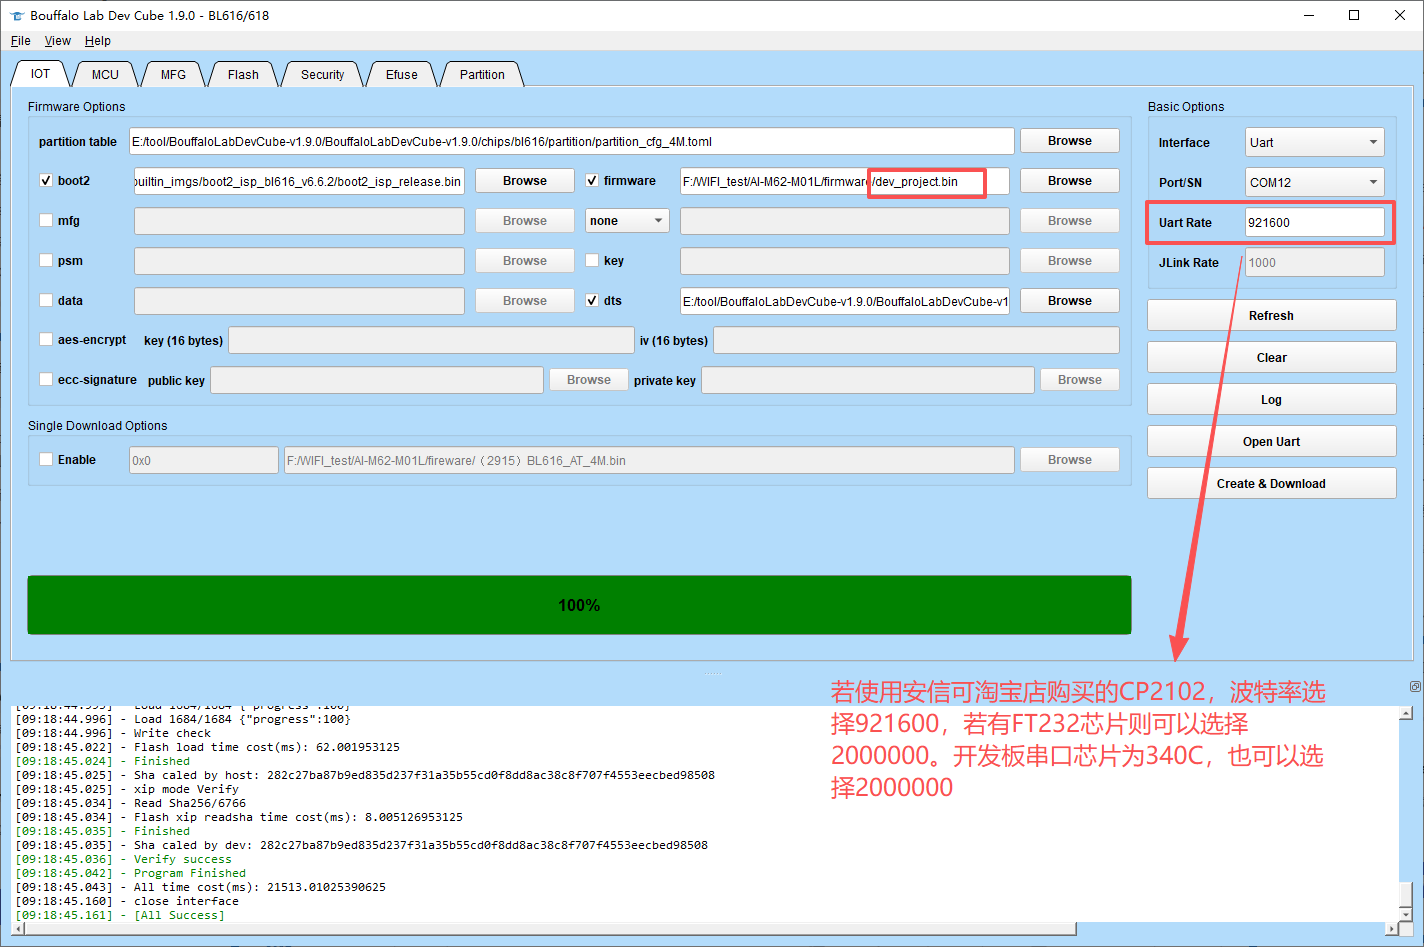This screenshot has width=1424, height=947.
Task: Click the green 100% progress bar
Action: tap(579, 605)
